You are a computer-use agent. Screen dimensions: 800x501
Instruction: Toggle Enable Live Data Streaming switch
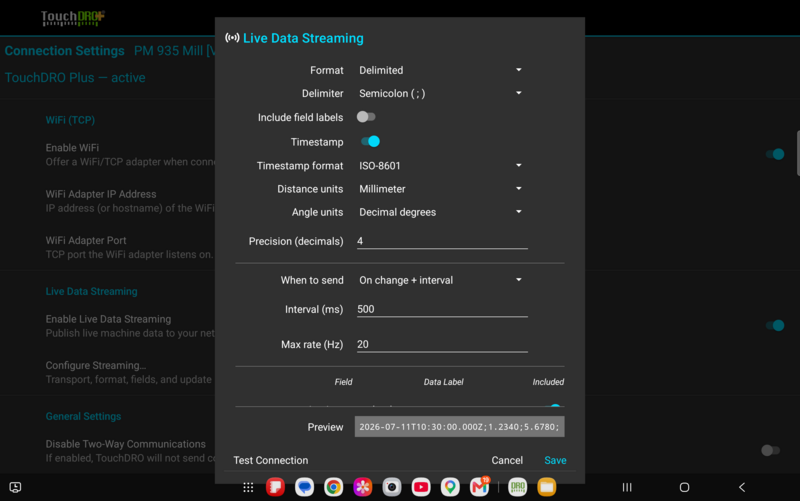tap(774, 325)
